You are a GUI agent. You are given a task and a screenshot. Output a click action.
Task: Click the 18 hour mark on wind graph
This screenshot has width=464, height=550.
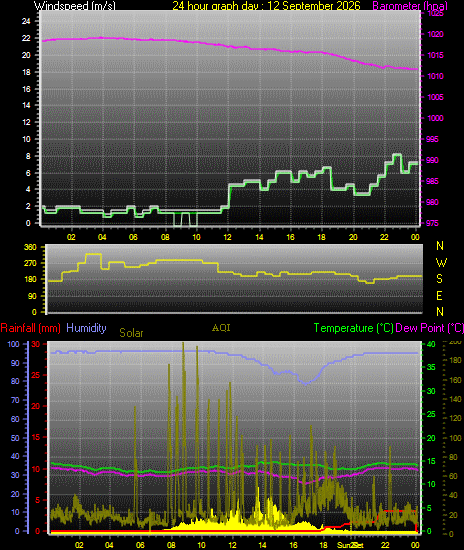click(322, 237)
